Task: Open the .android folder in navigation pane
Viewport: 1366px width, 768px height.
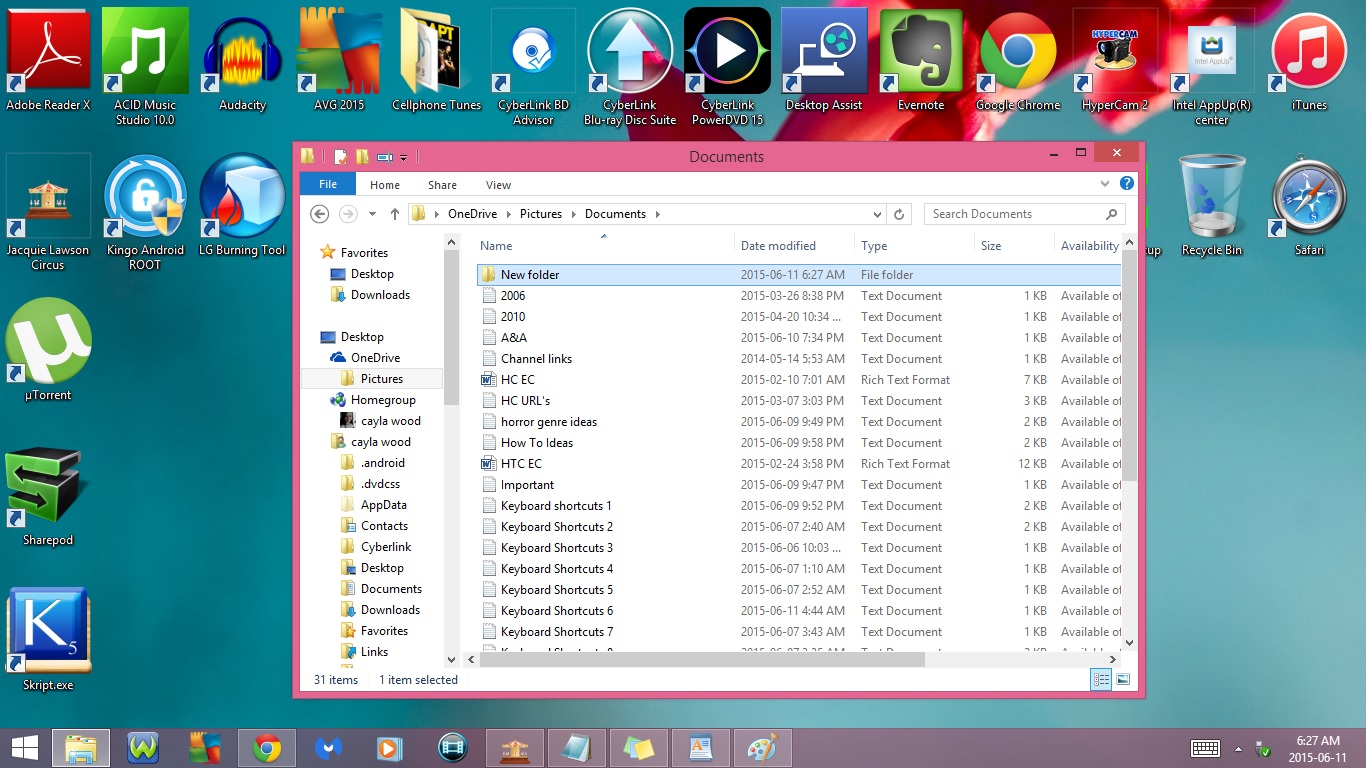Action: click(382, 463)
